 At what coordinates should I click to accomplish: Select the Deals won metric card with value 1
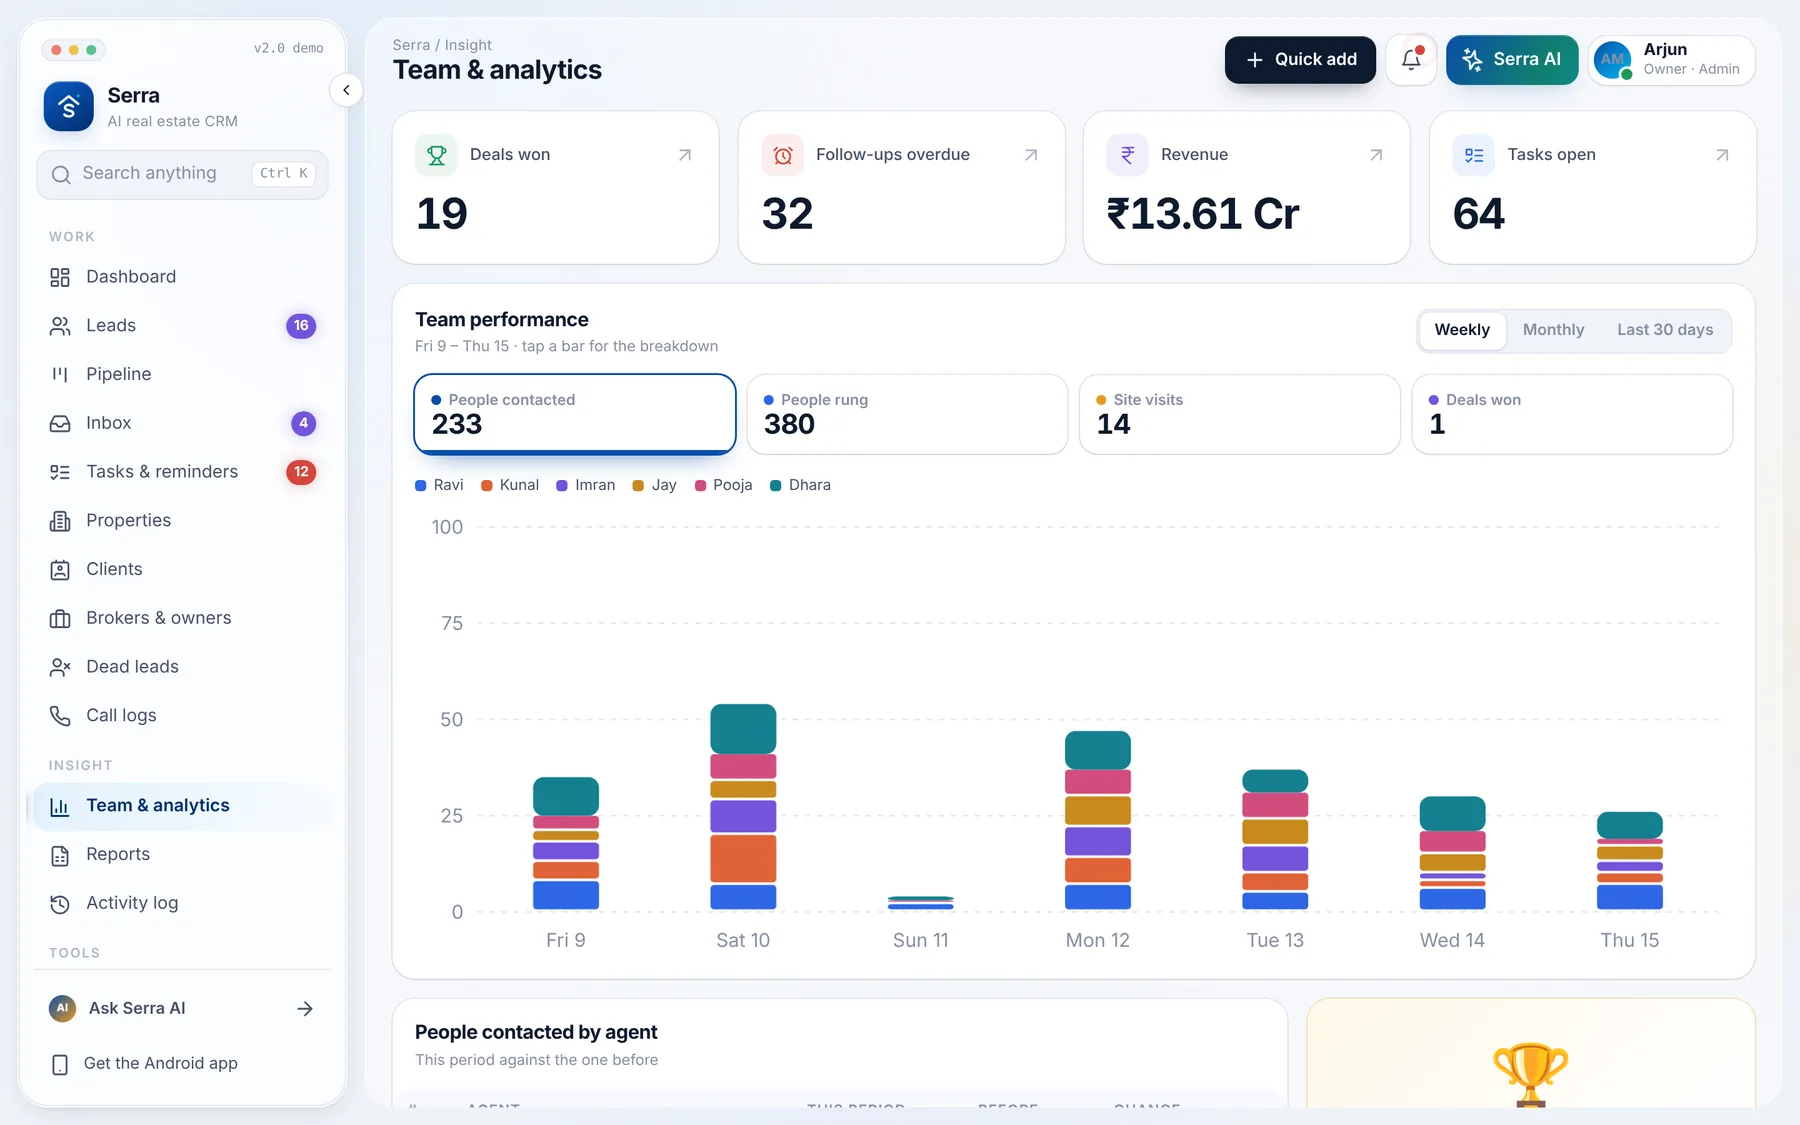click(x=1572, y=414)
